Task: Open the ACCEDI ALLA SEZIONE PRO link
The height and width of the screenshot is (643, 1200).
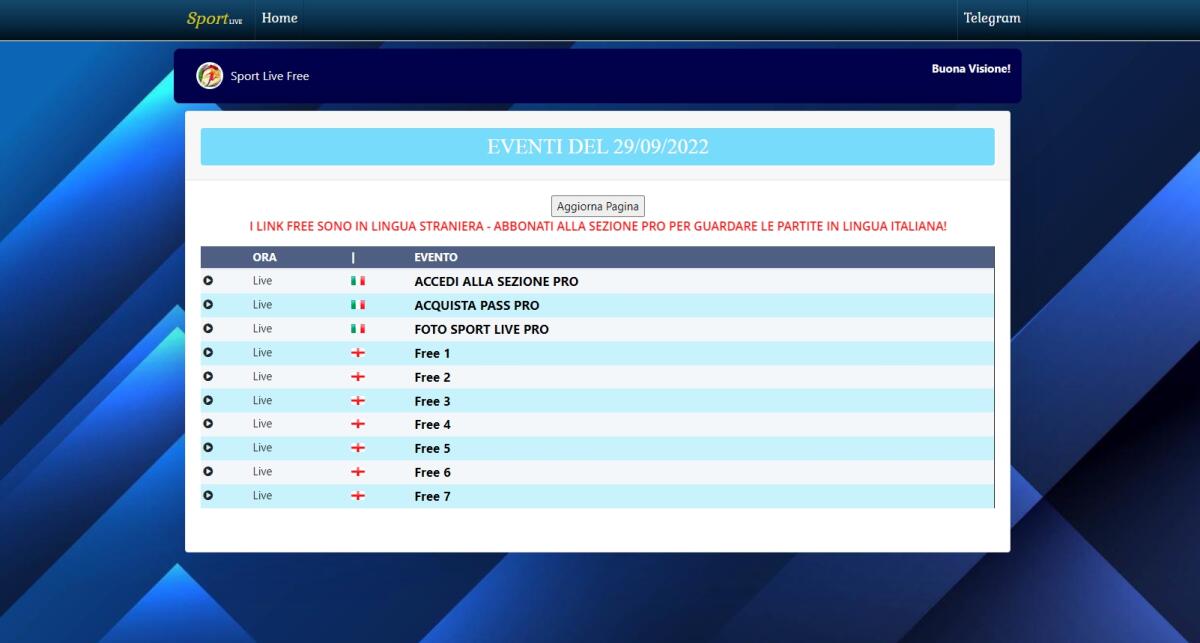Action: pos(496,282)
